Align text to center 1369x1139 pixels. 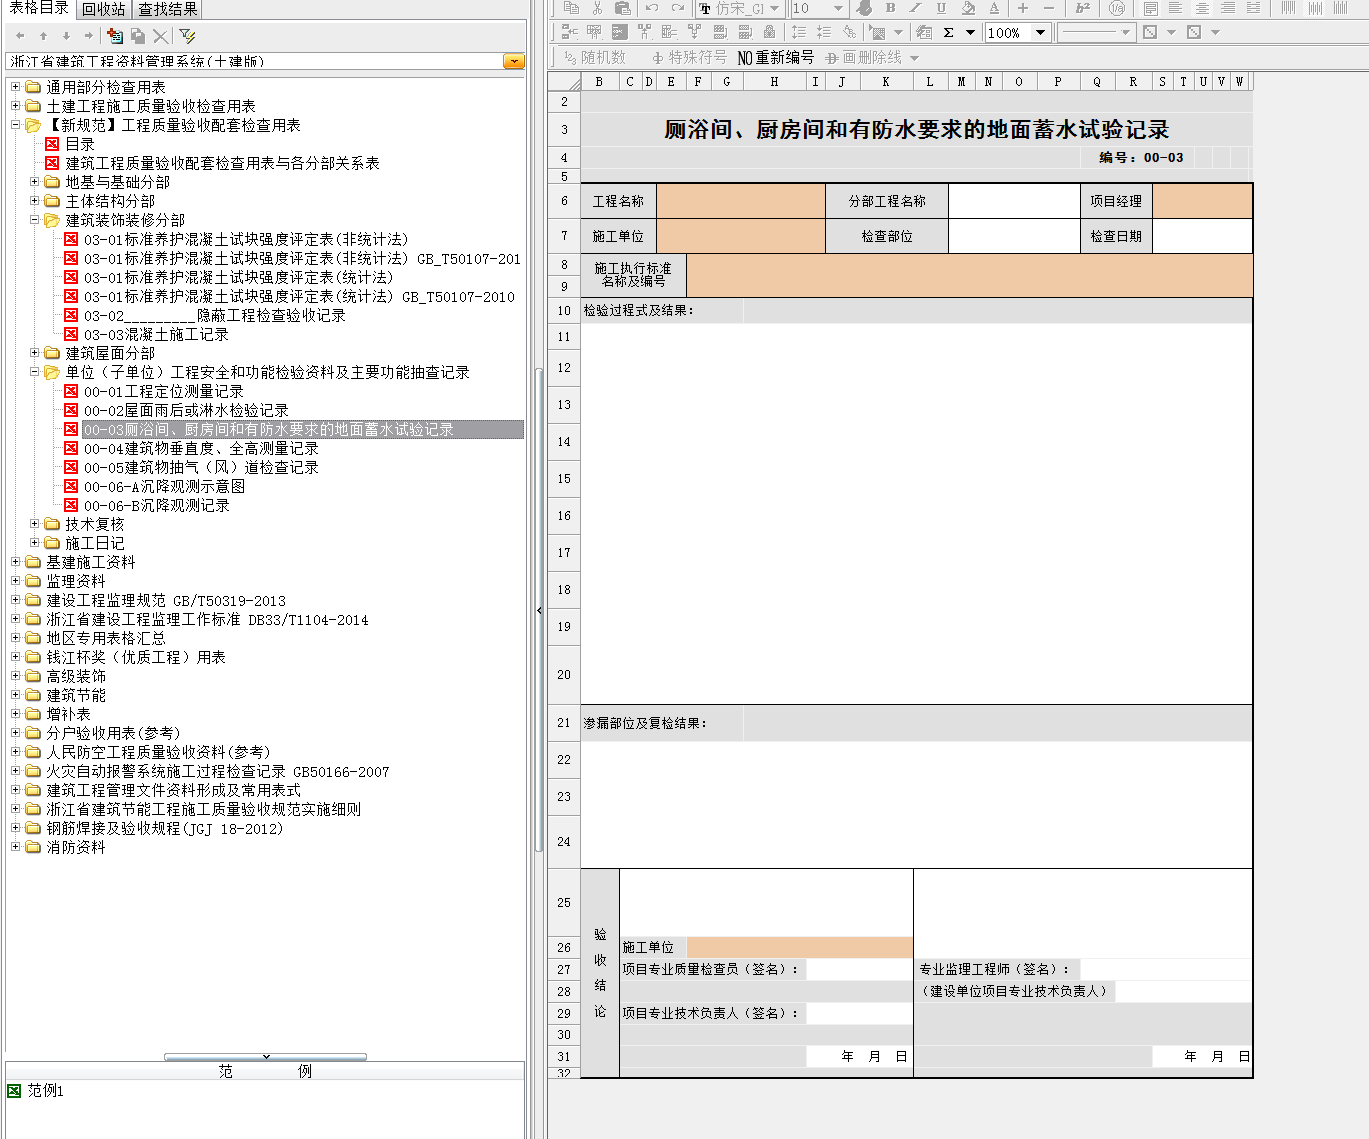(1202, 7)
